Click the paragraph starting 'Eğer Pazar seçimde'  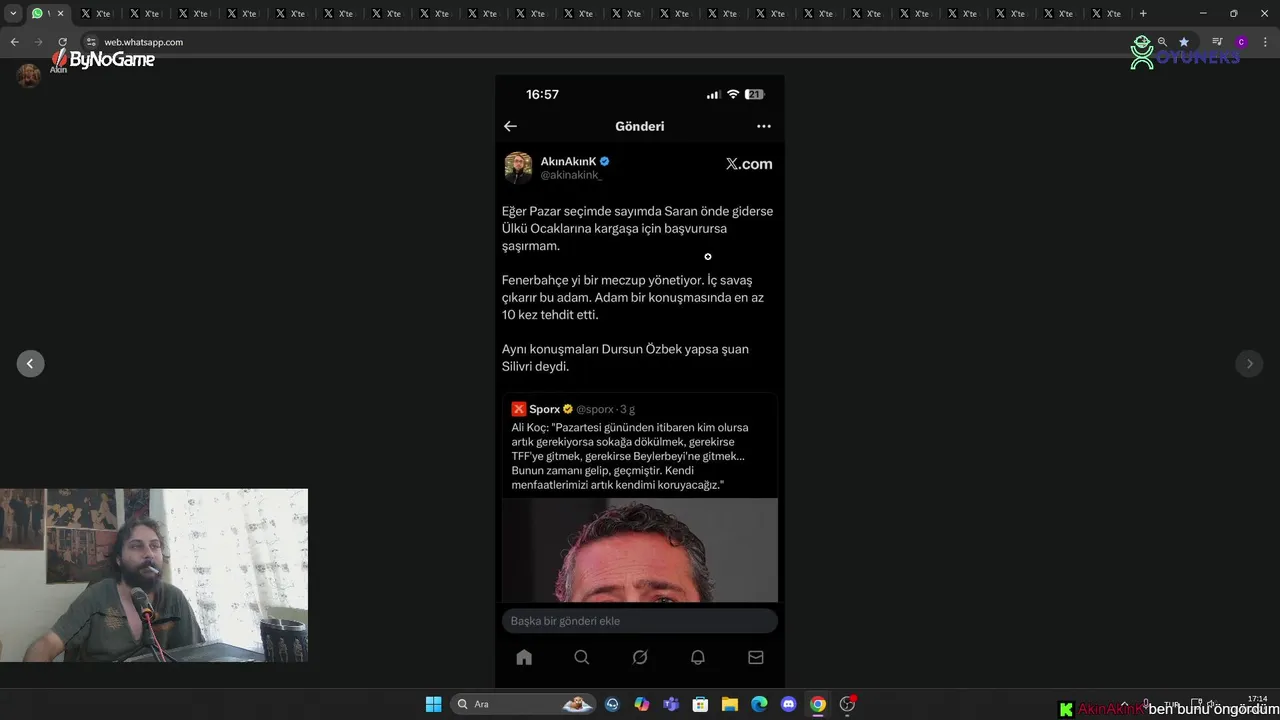[637, 229]
